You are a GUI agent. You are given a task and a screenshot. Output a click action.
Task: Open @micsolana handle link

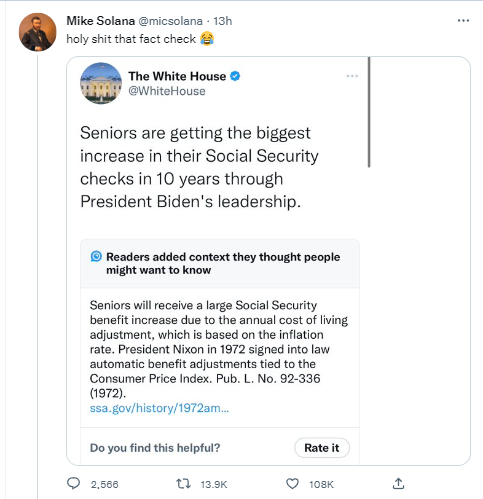coord(170,21)
